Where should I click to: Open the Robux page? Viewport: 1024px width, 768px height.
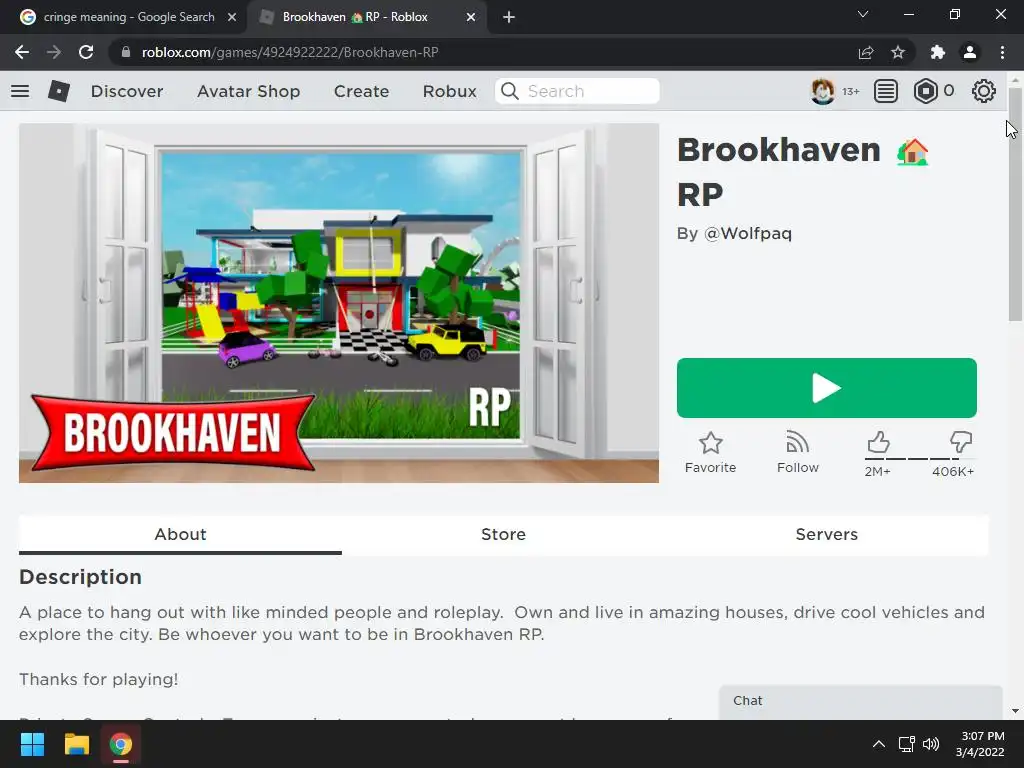(449, 91)
